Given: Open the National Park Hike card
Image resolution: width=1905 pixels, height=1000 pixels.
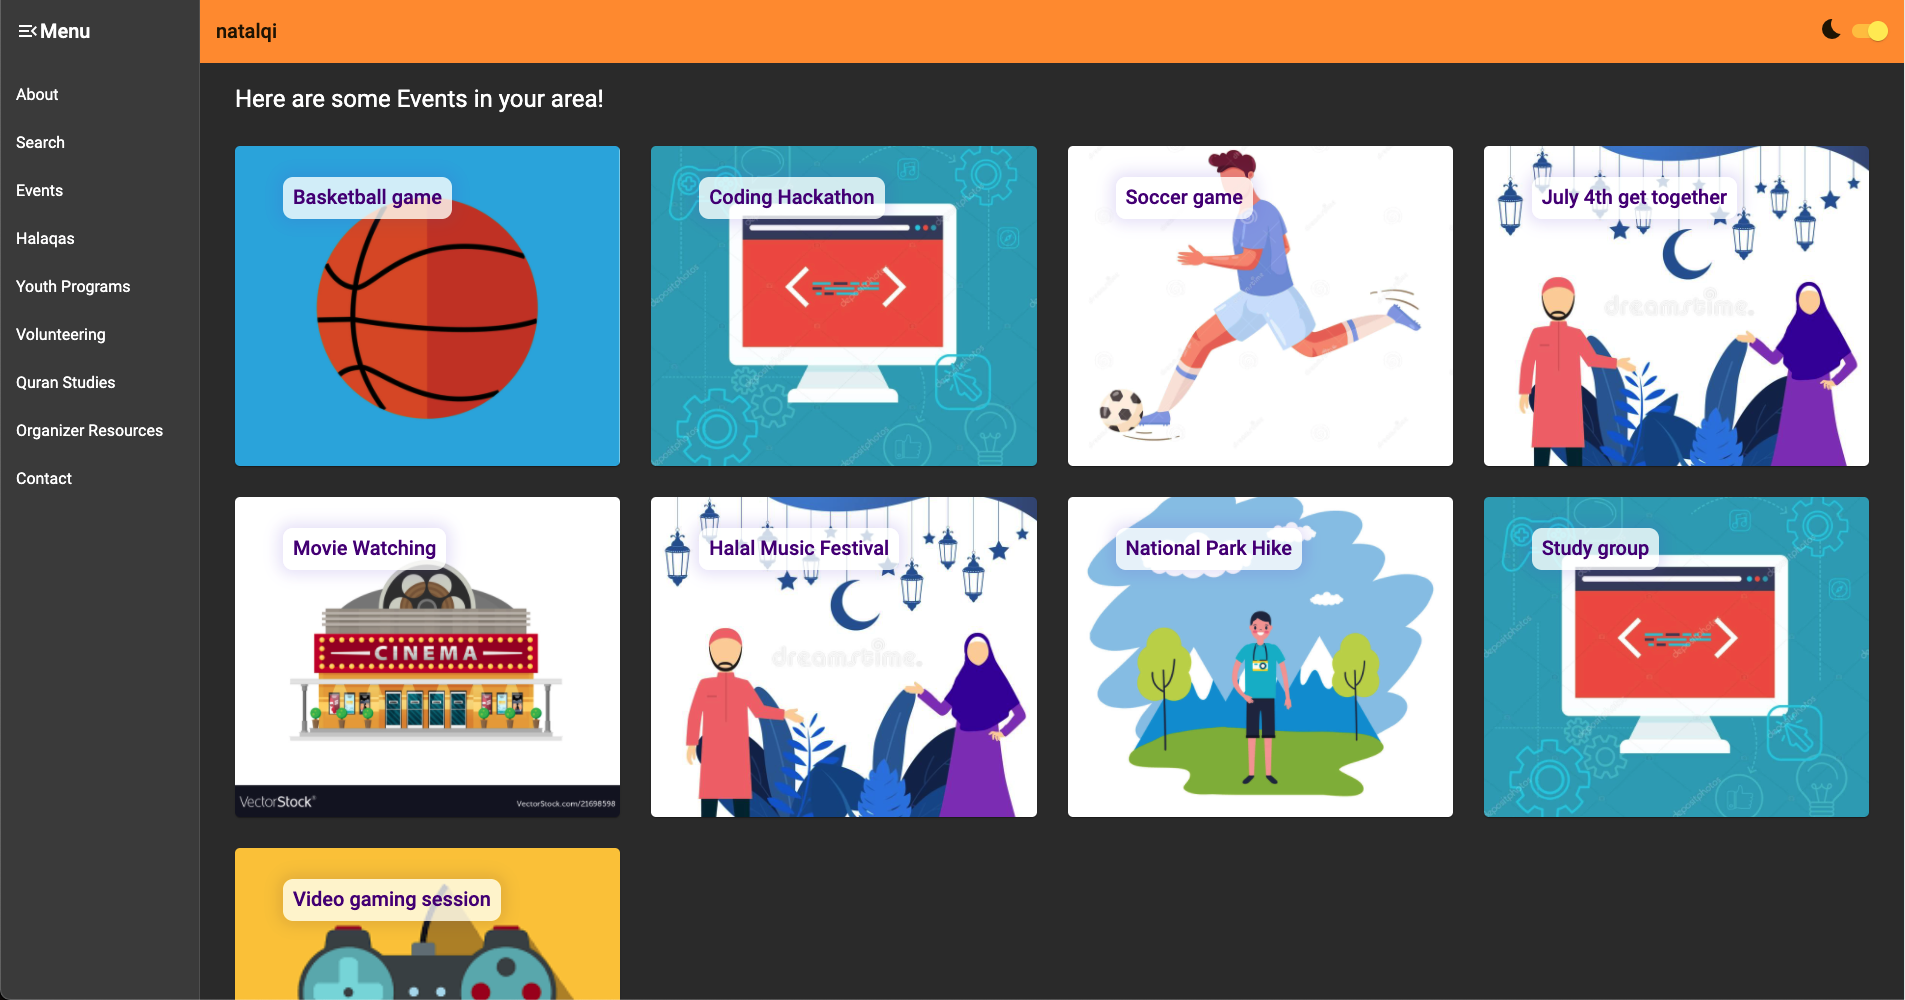Looking at the screenshot, I should tap(1260, 657).
